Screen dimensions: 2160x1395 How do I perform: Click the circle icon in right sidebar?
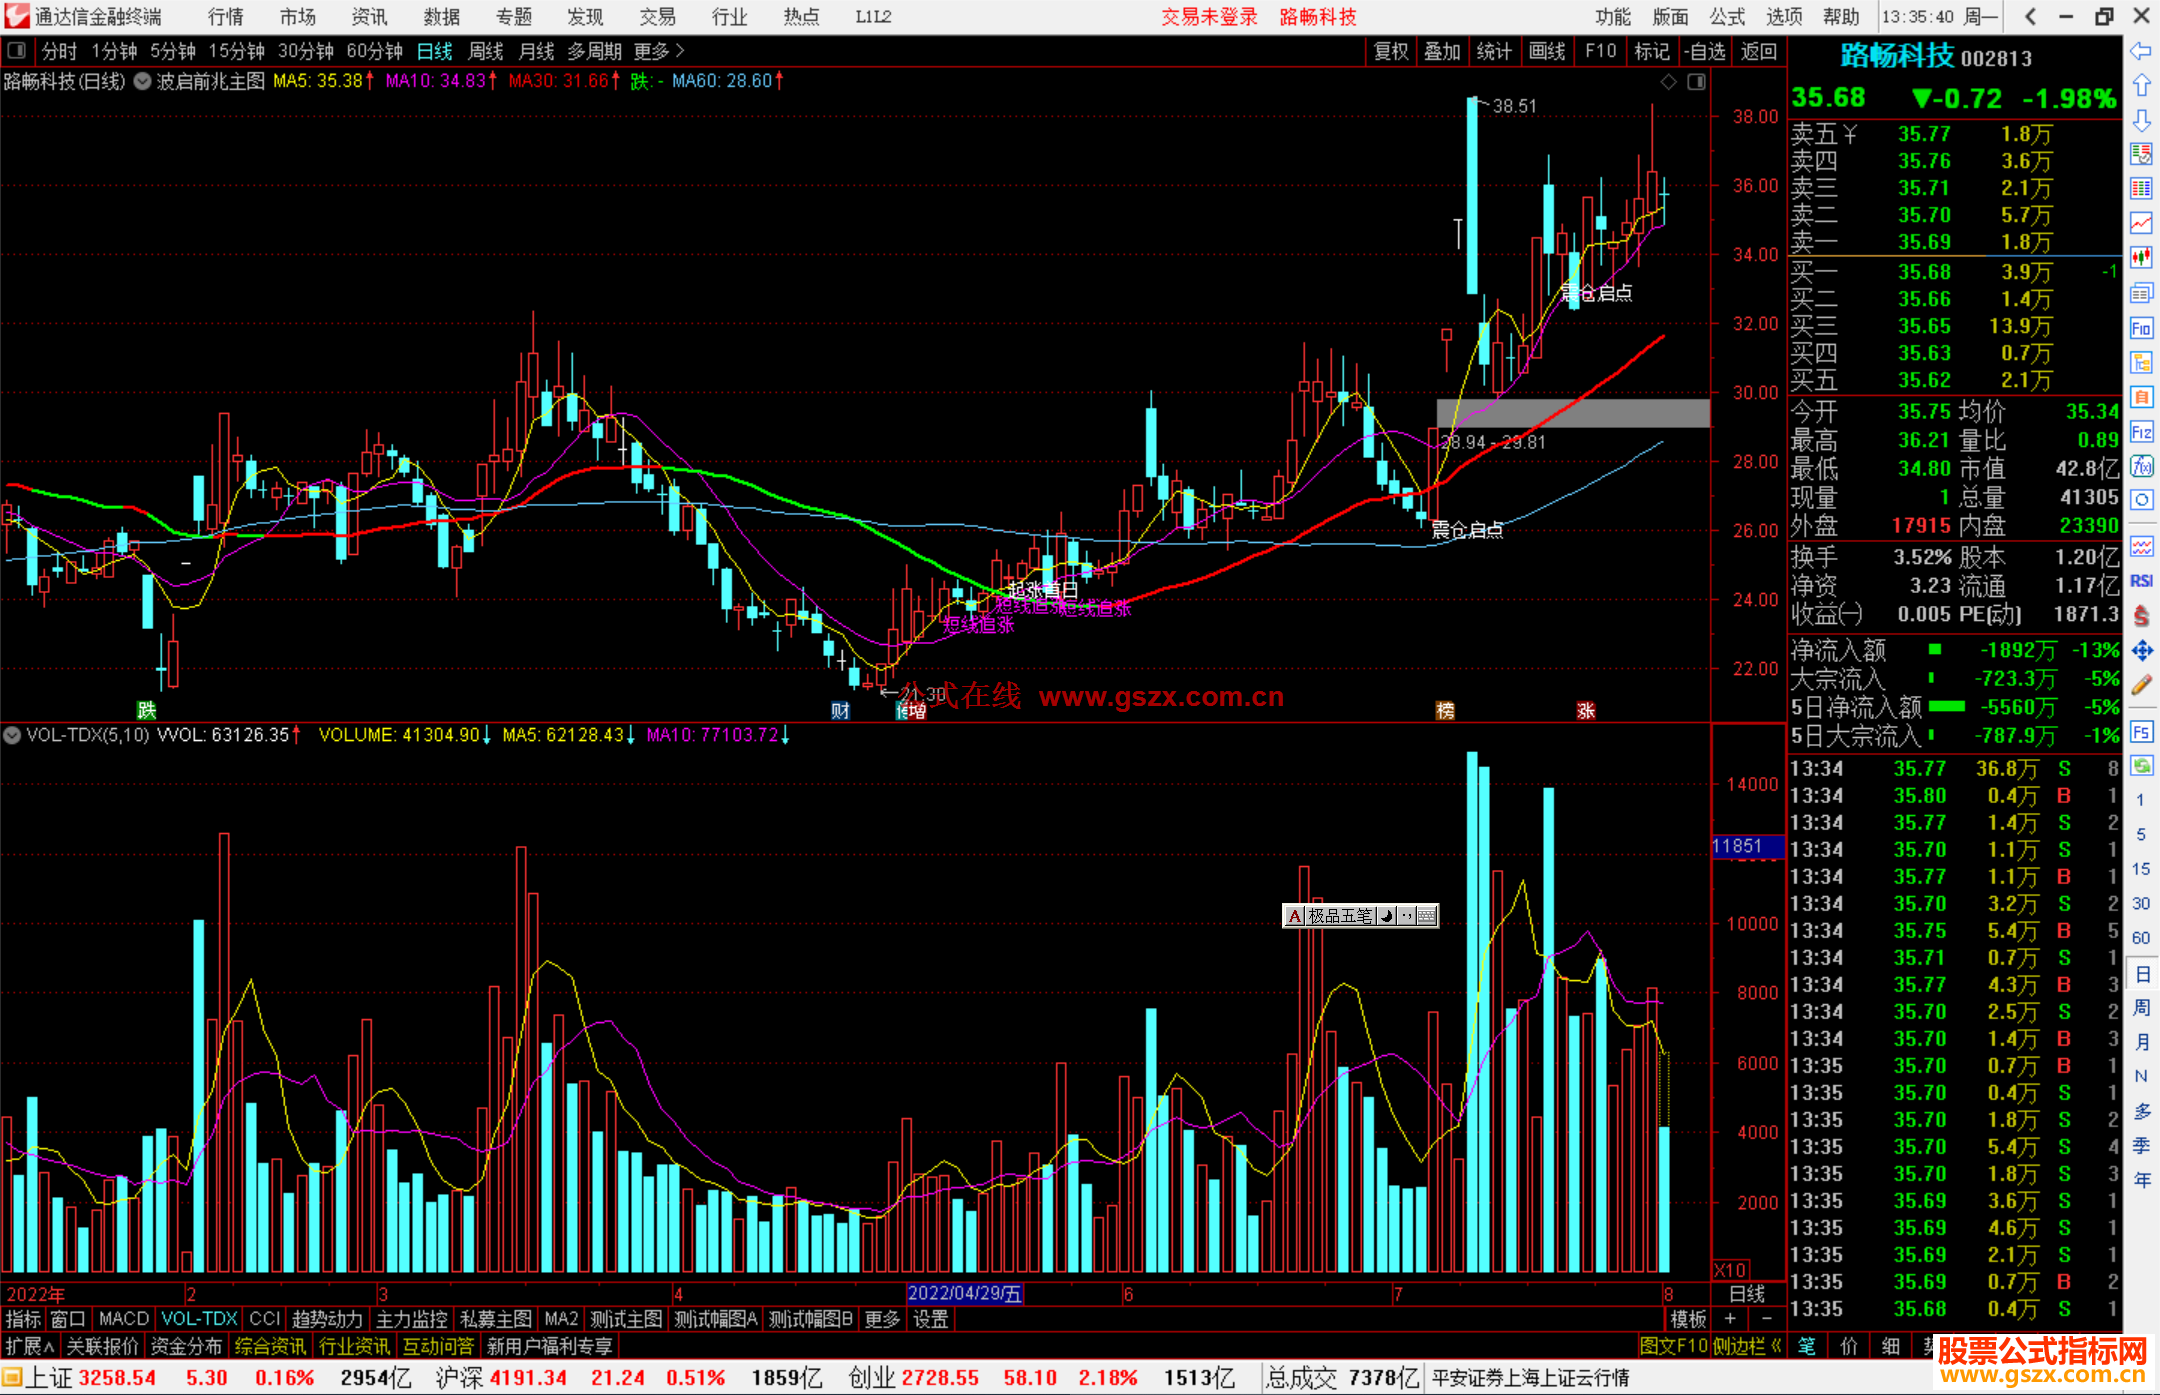2141,500
